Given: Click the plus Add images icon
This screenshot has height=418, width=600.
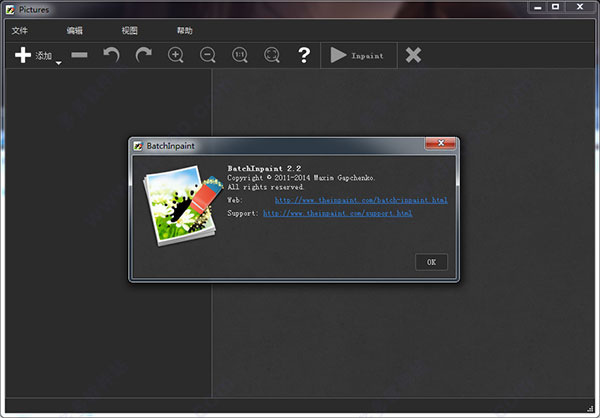Looking at the screenshot, I should coord(23,55).
